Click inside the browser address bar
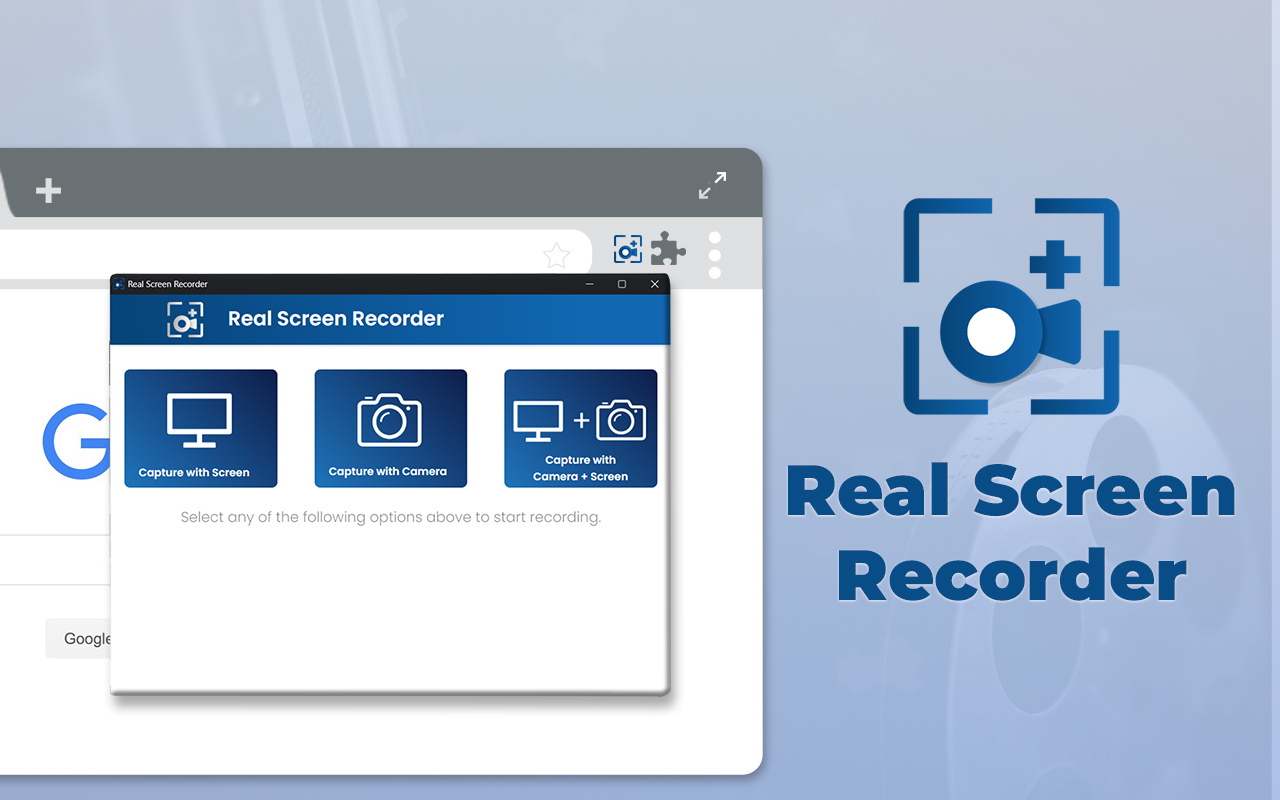 point(300,253)
